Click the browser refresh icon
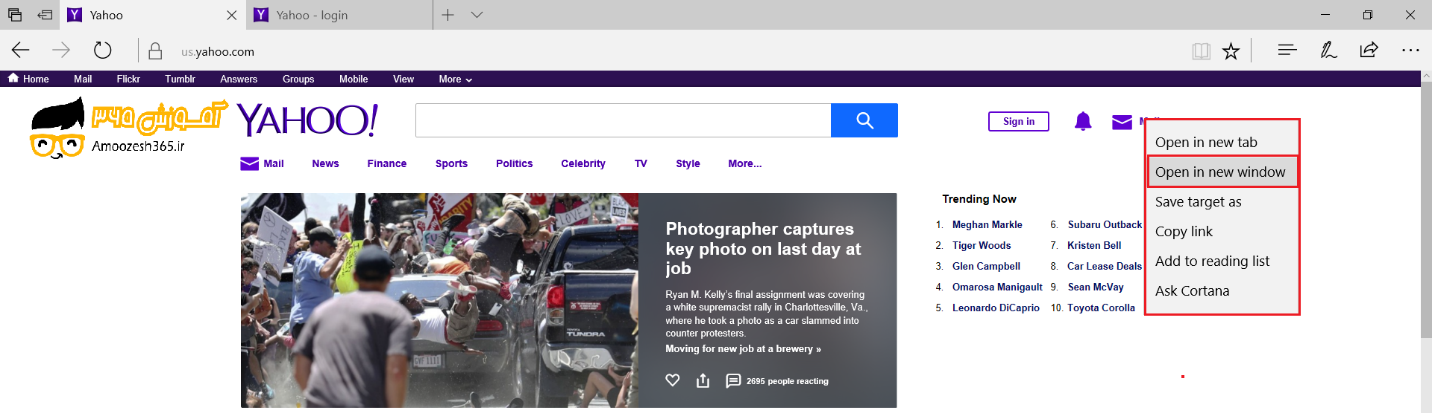The image size is (1432, 413). point(102,51)
